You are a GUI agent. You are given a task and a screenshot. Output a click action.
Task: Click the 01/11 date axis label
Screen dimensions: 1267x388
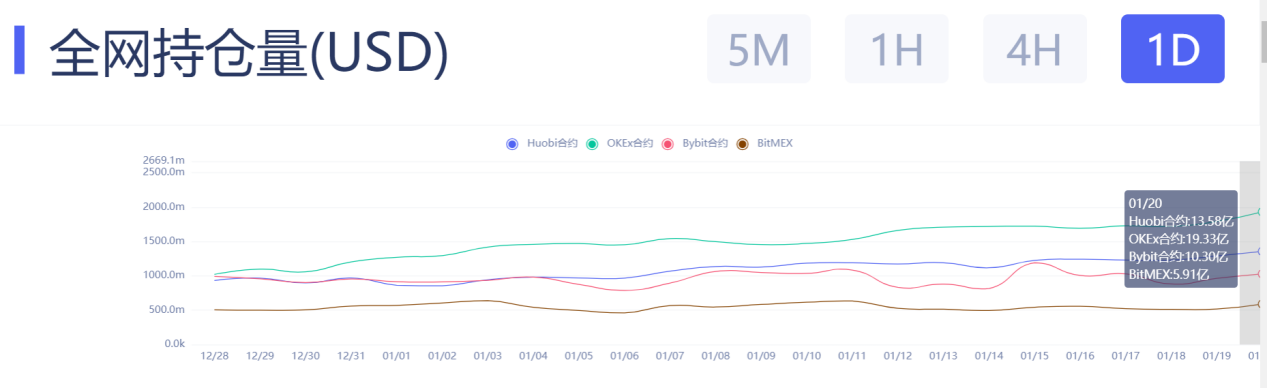pos(852,356)
